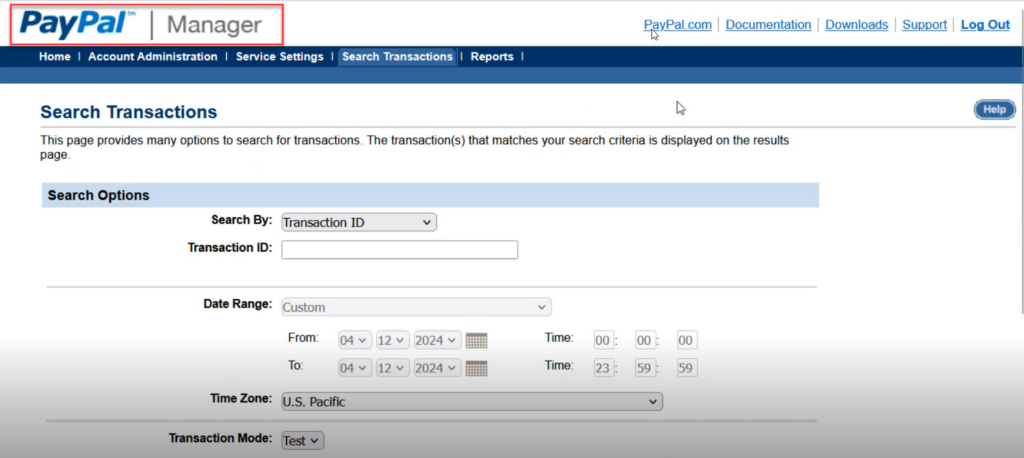This screenshot has height=458, width=1024.
Task: Click the To time hours field showing 23
Action: 603,368
